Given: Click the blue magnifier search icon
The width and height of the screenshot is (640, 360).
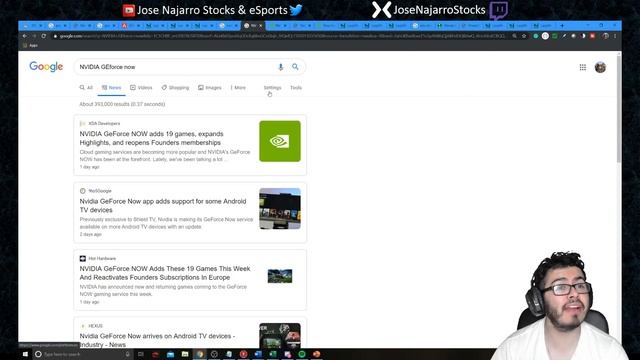Looking at the screenshot, I should click(x=295, y=67).
